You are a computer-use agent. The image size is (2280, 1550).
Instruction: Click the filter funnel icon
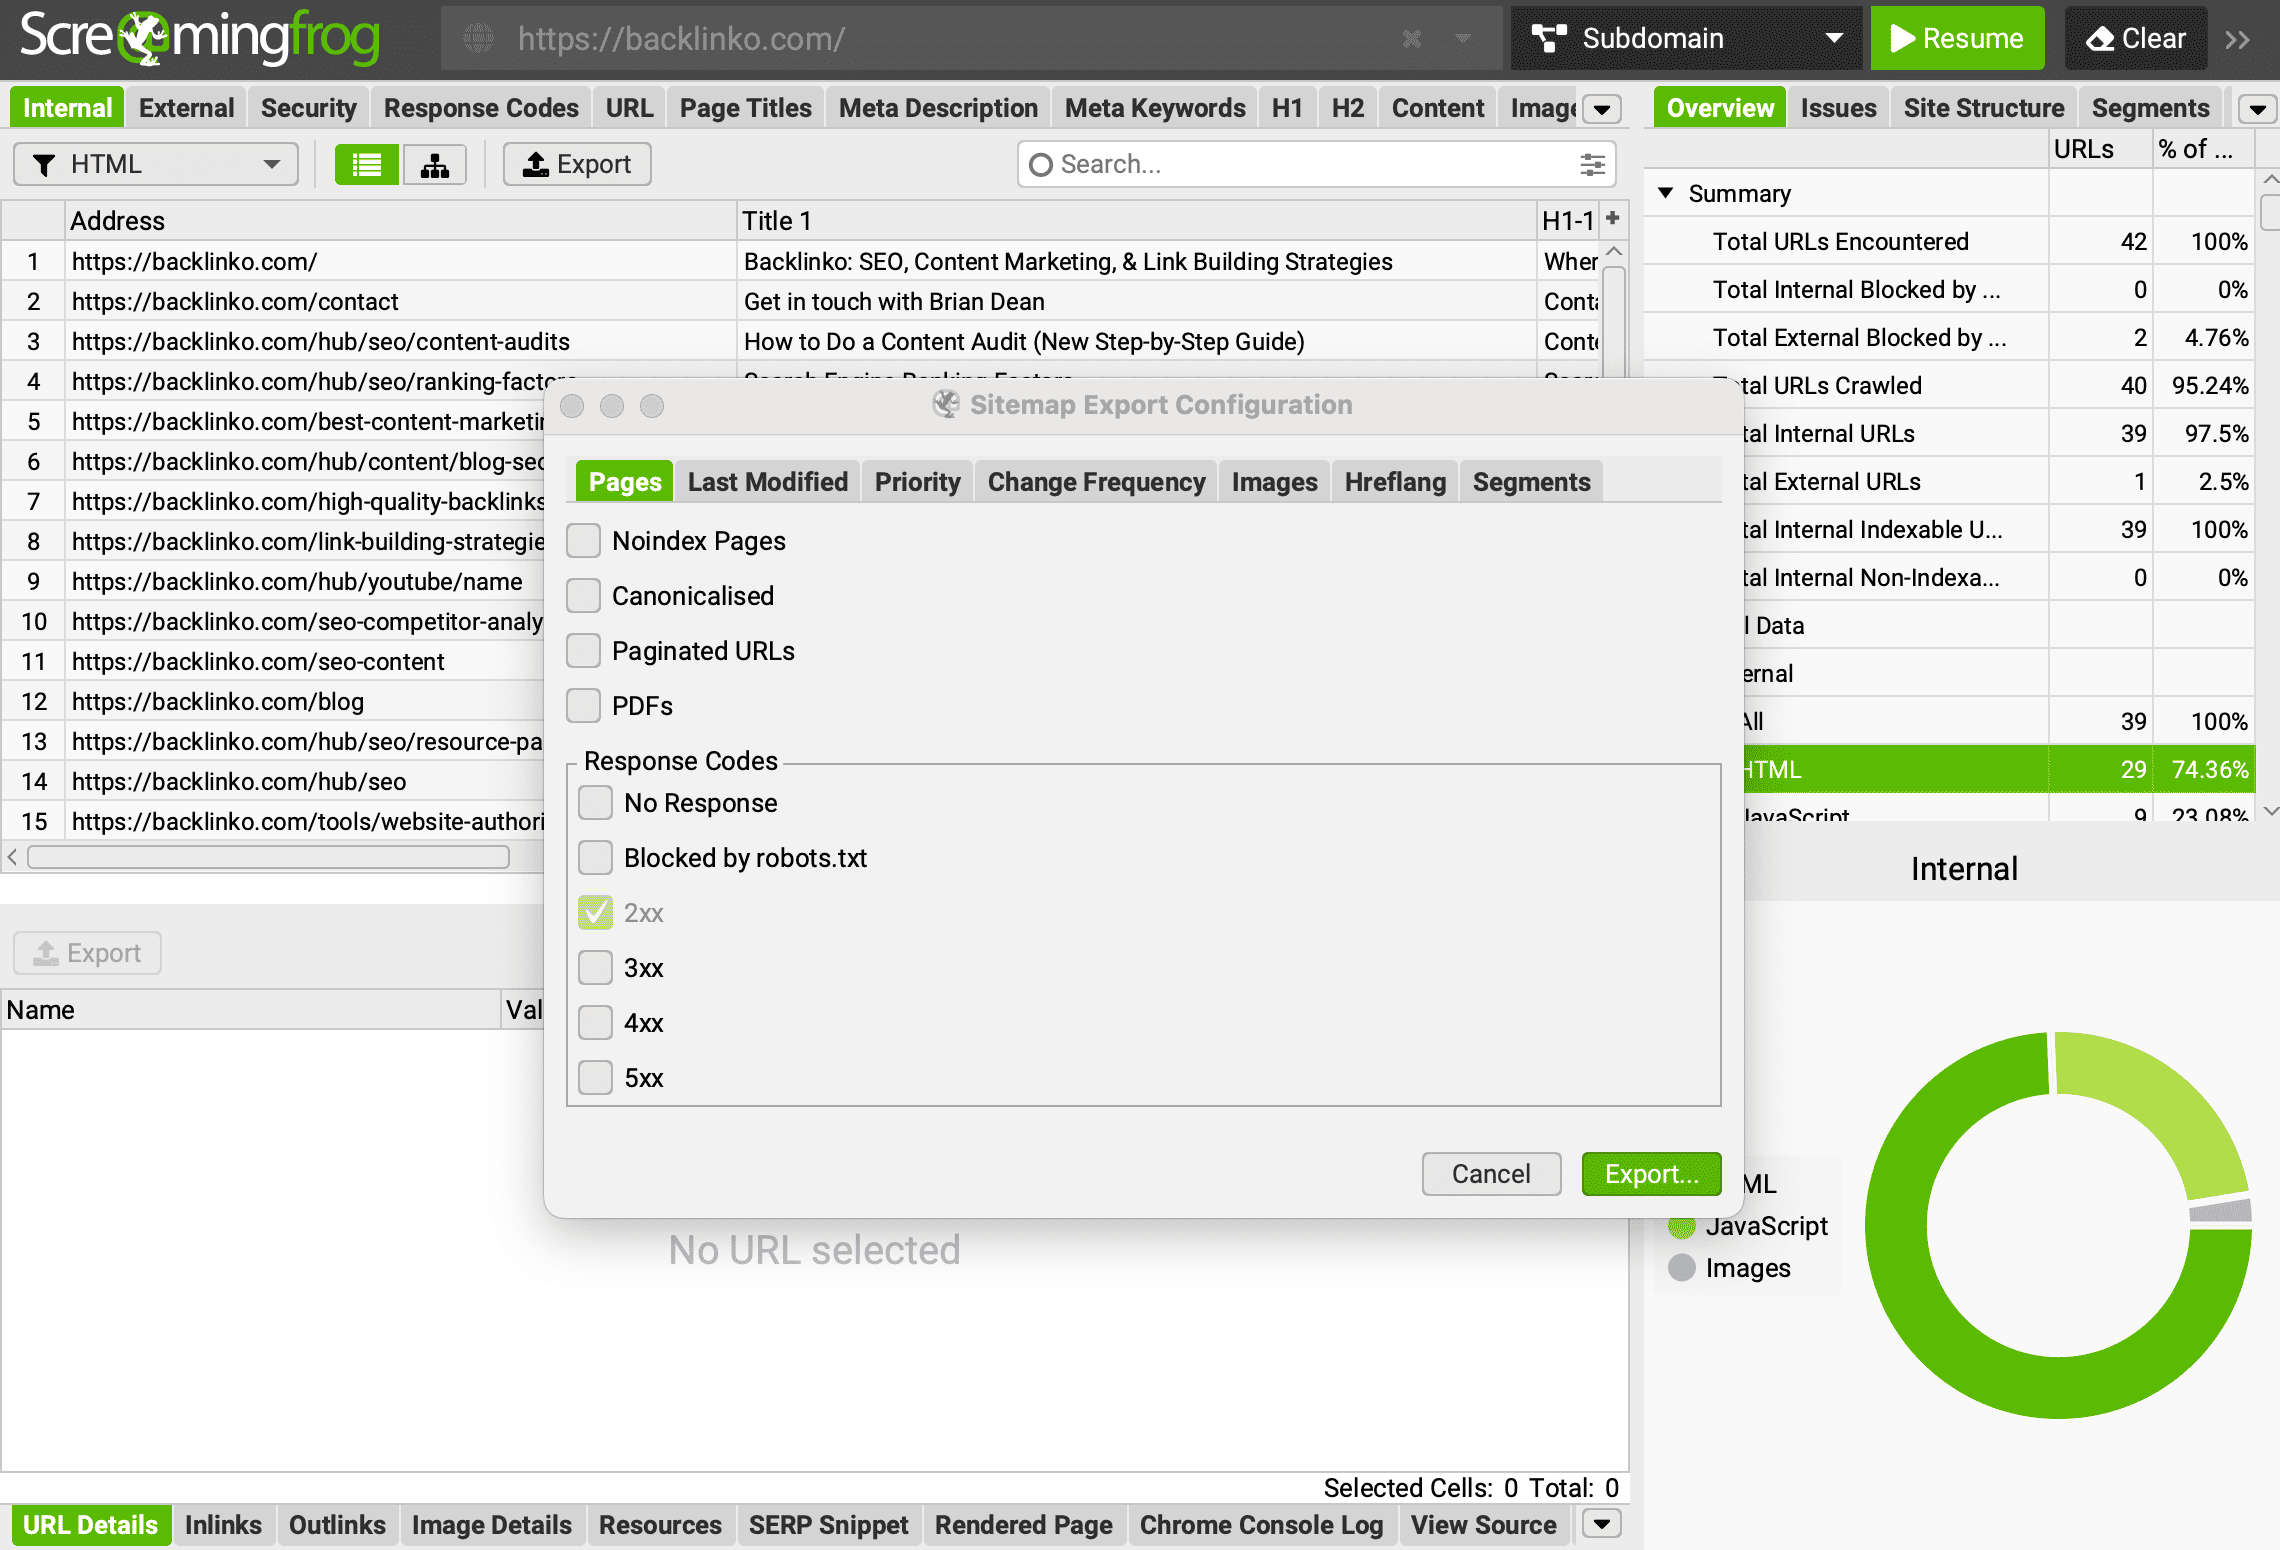pos(44,164)
